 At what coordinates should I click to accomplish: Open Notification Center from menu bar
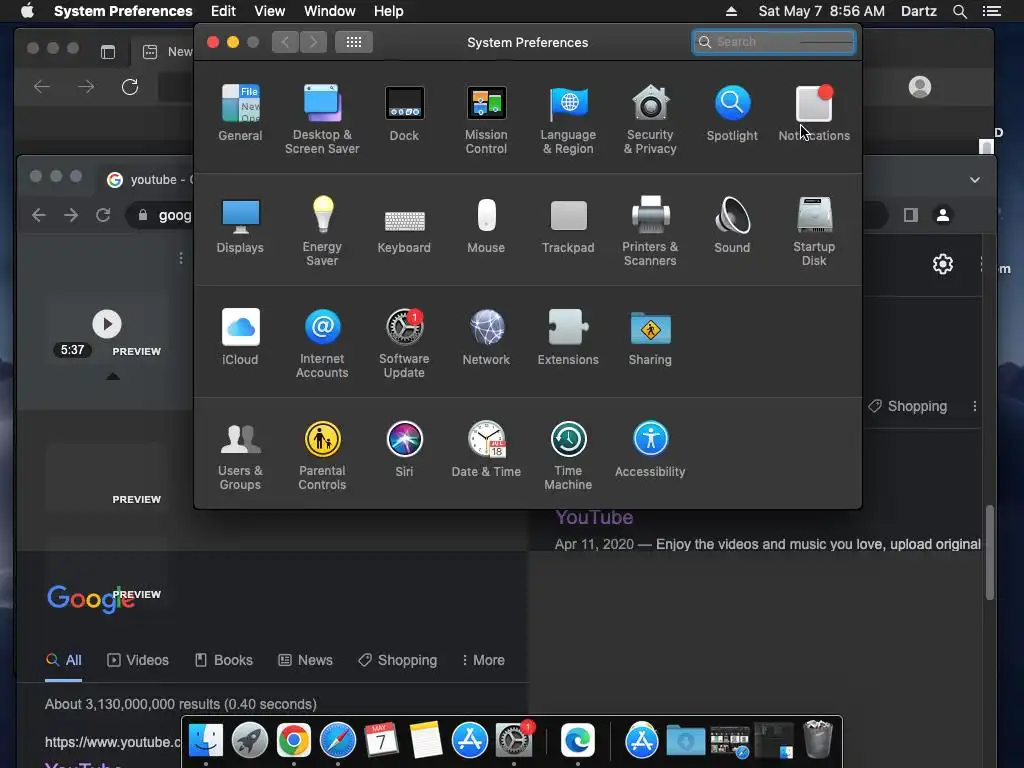pyautogui.click(x=991, y=11)
